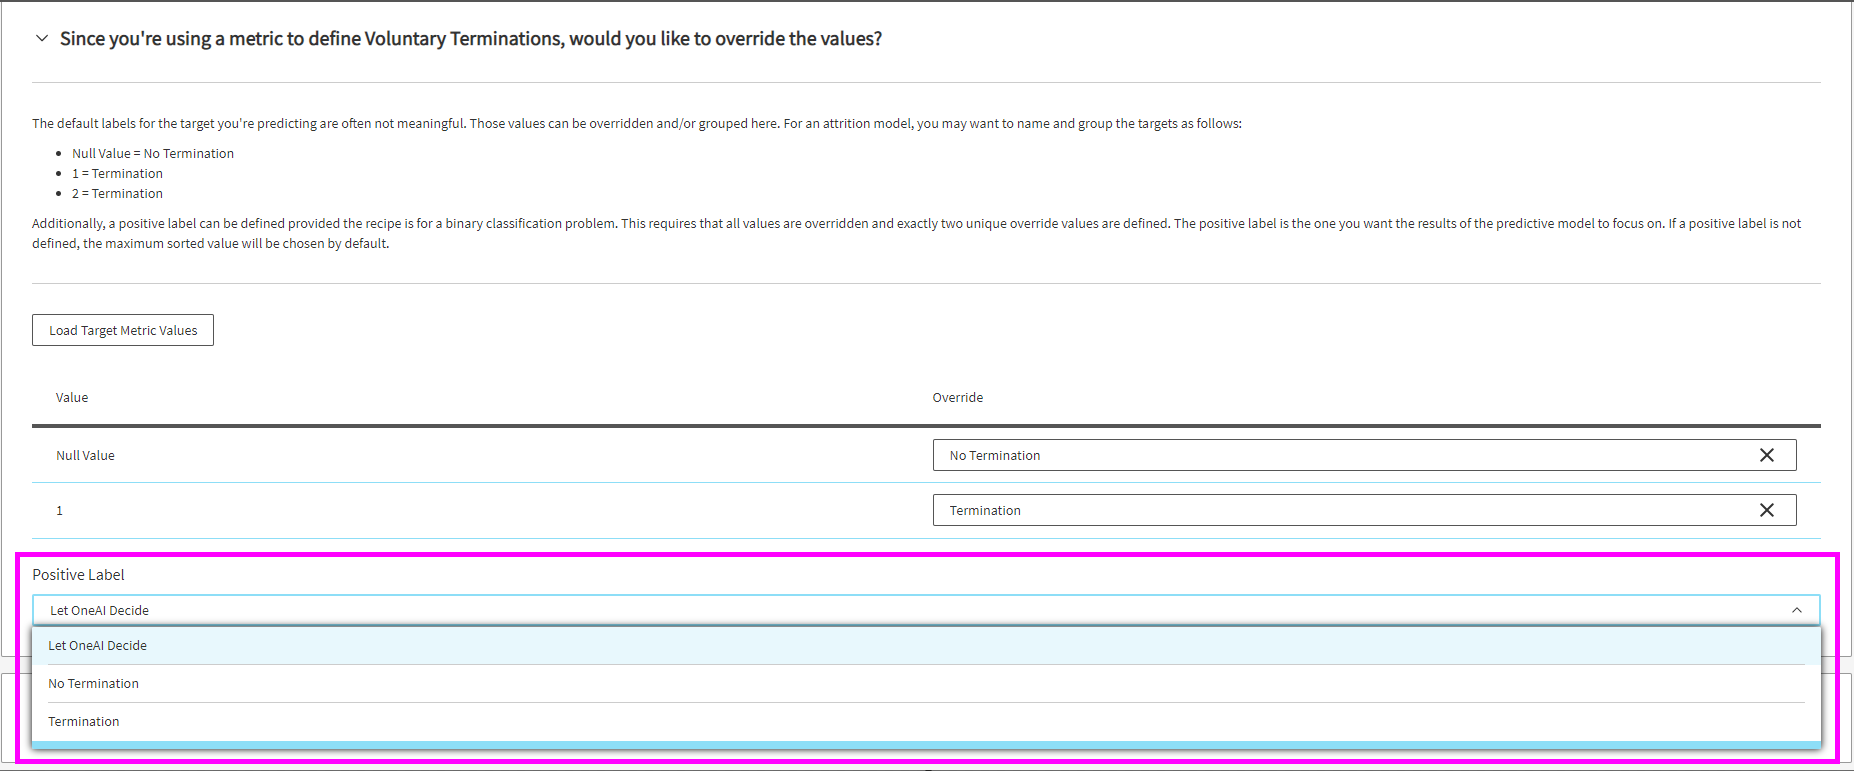Focus the No Termination override text field
The height and width of the screenshot is (771, 1854).
click(x=1340, y=455)
